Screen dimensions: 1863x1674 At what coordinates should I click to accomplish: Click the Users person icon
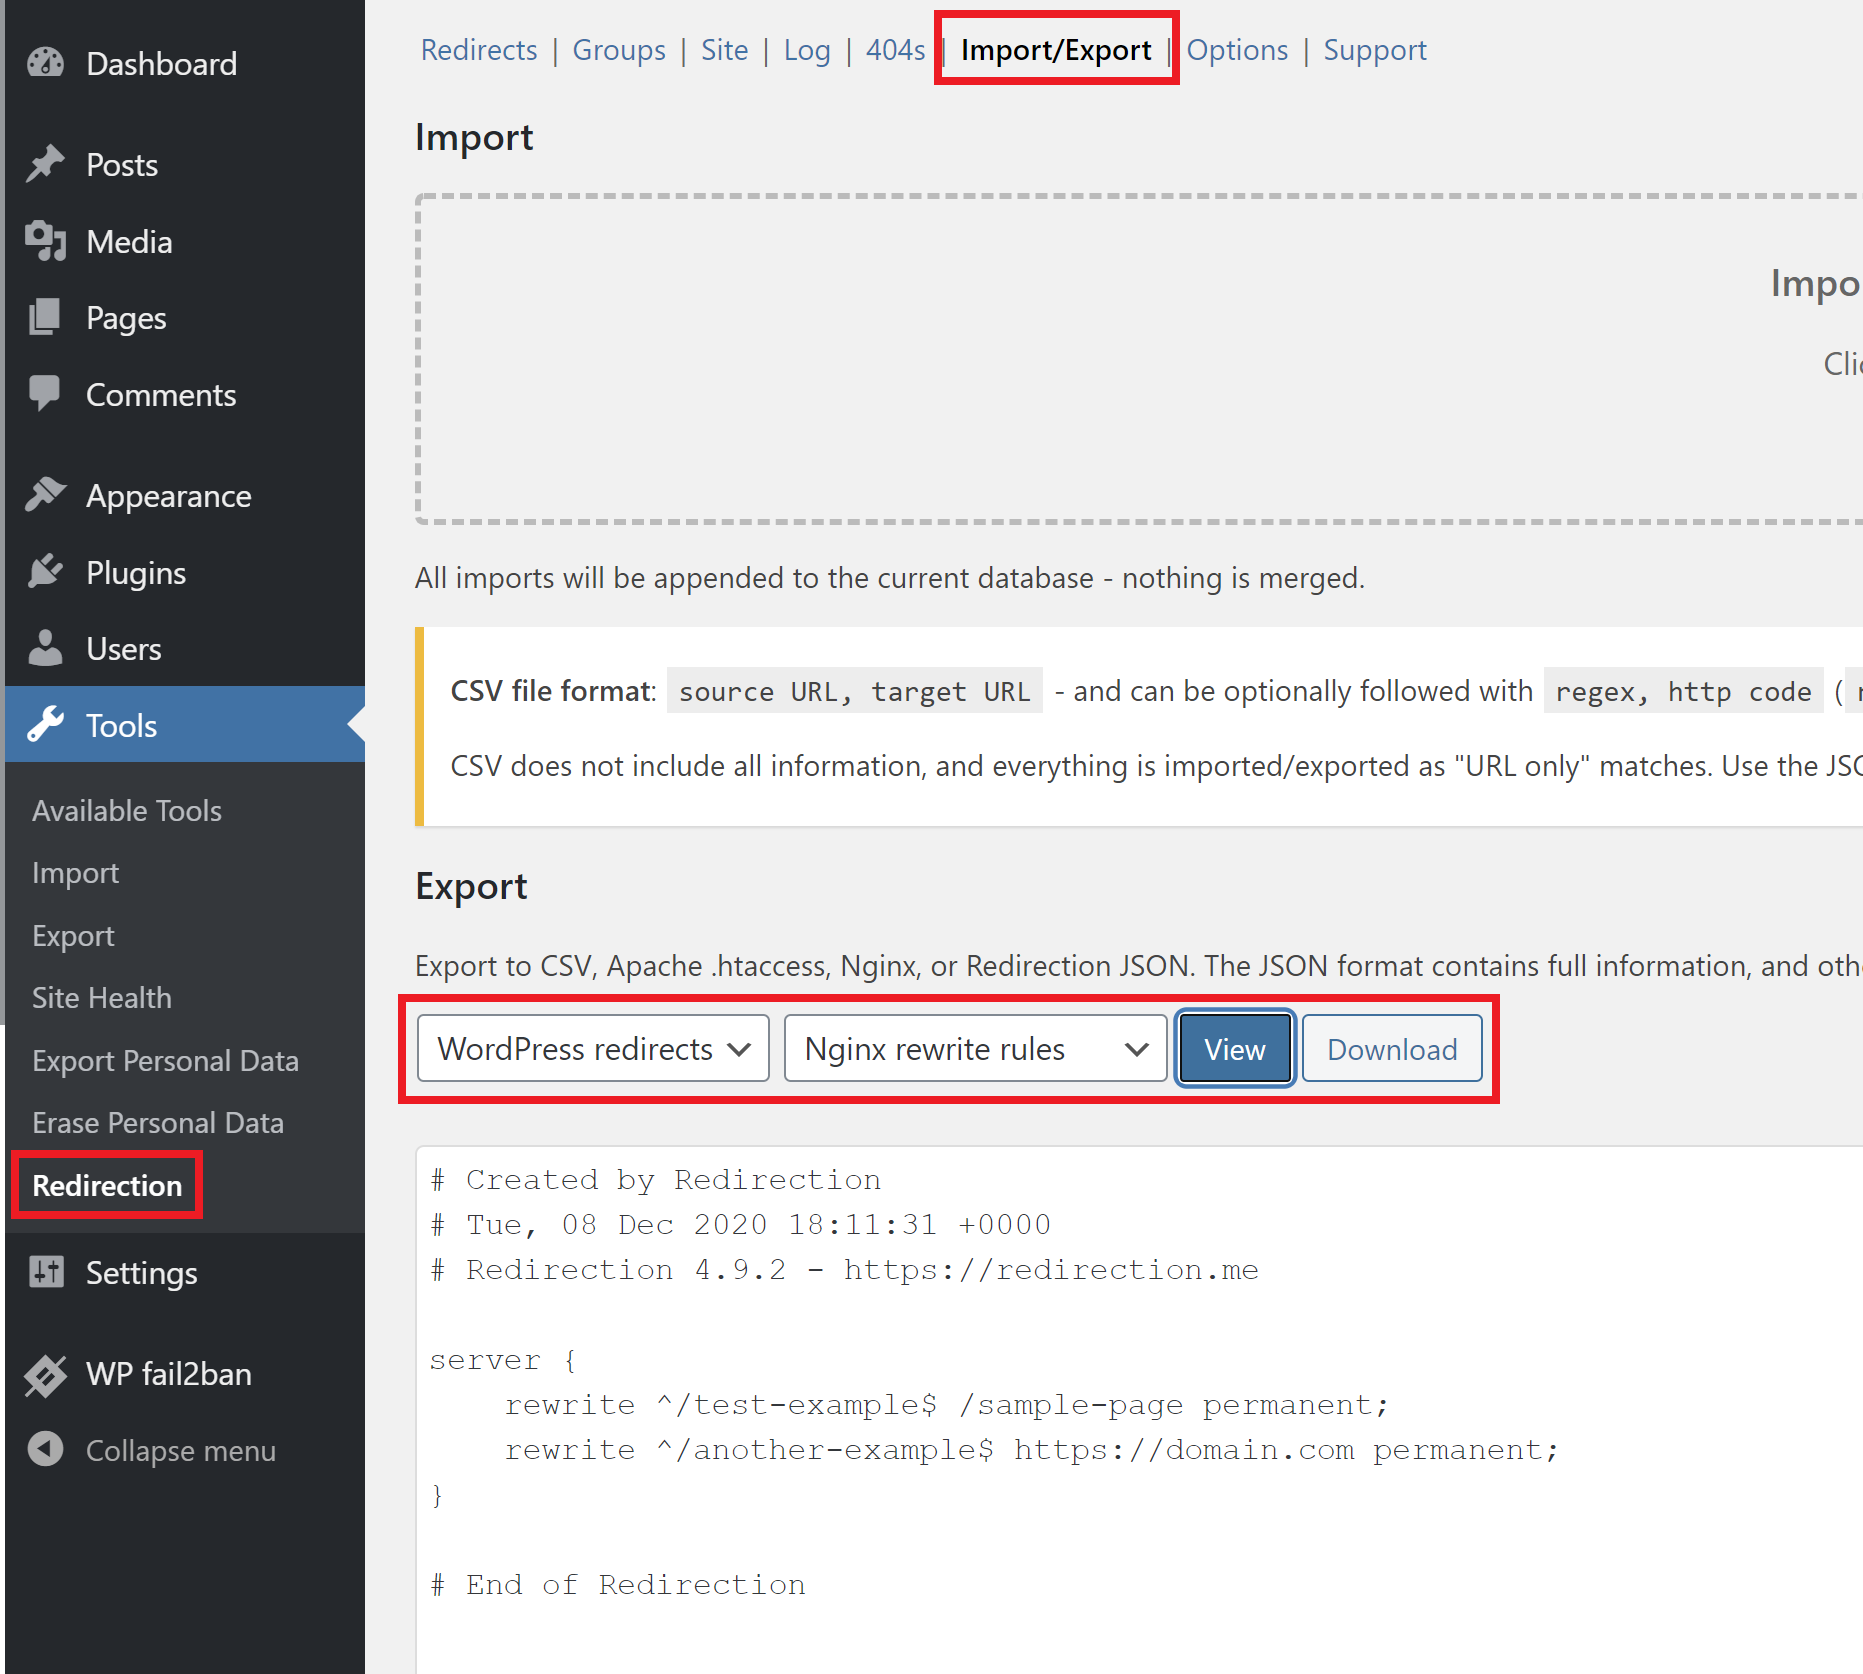tap(45, 648)
